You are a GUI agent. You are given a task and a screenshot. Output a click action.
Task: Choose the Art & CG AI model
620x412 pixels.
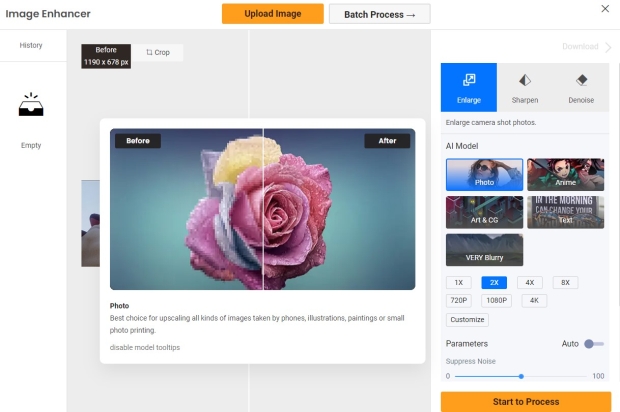[x=484, y=212]
